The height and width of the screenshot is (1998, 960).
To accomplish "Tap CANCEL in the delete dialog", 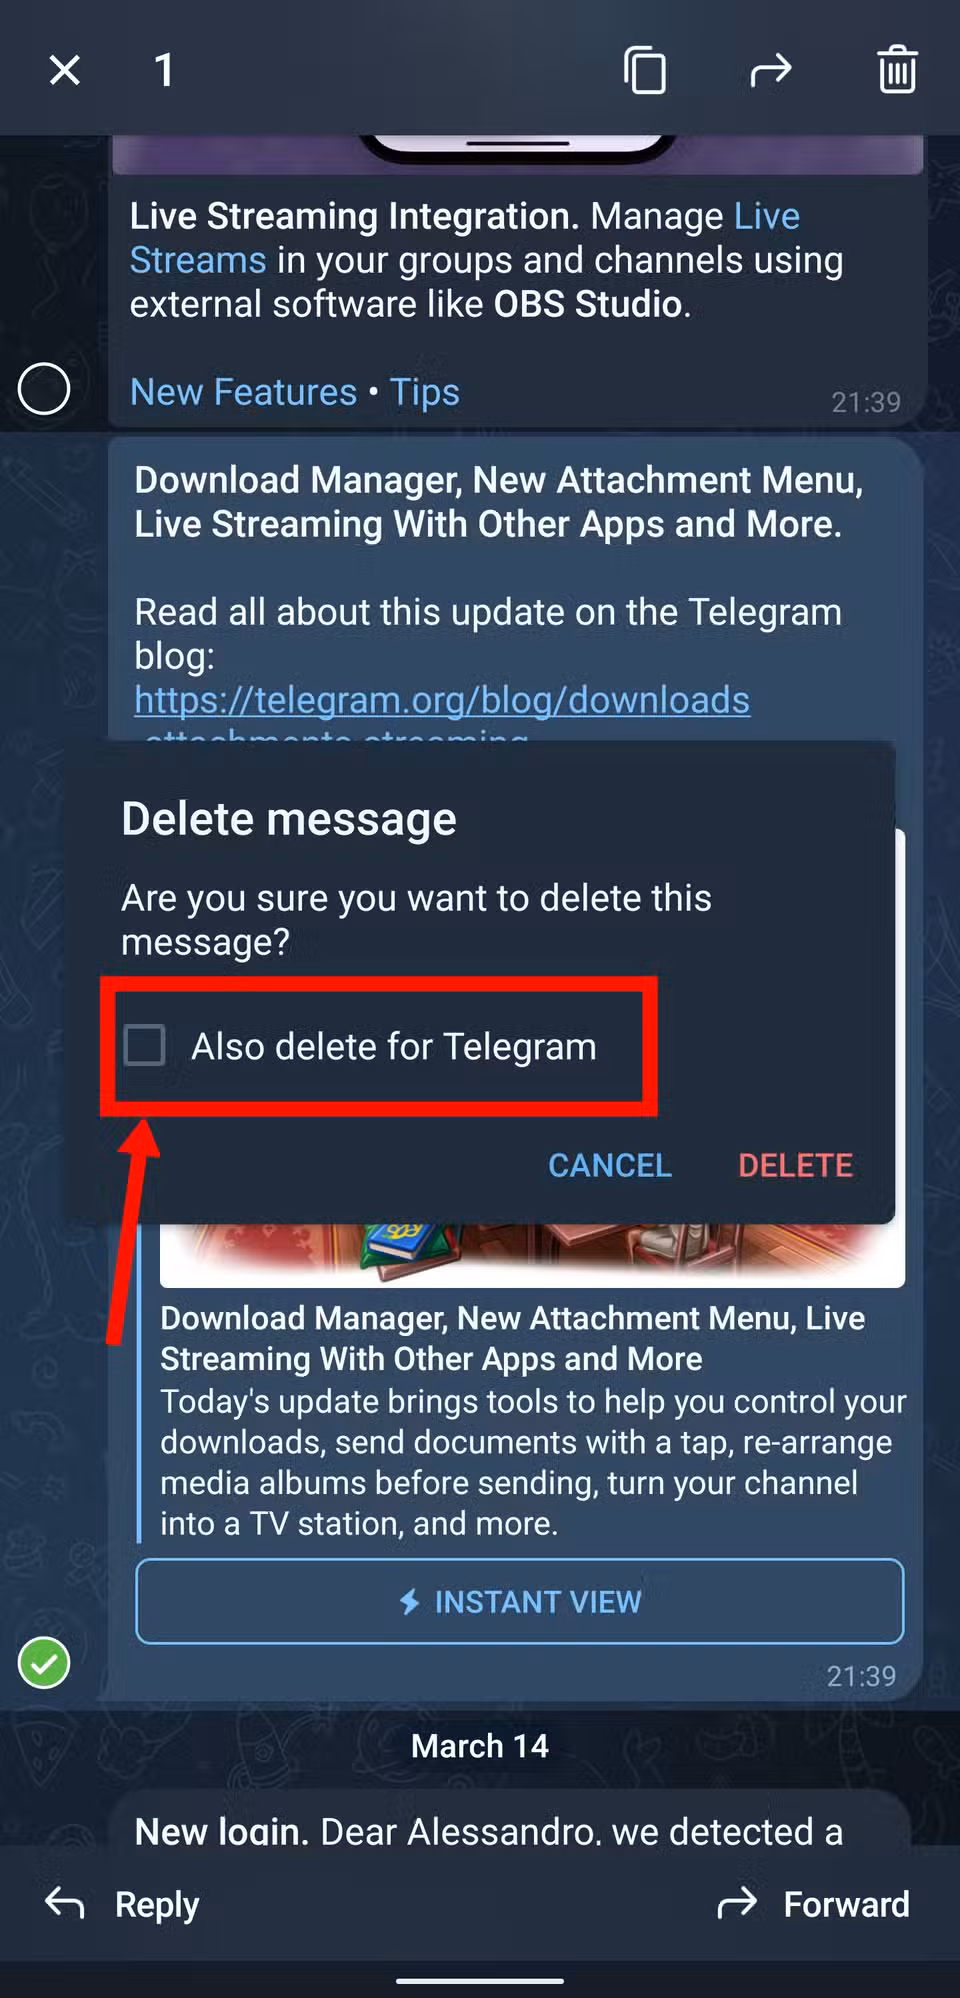I will click(610, 1165).
